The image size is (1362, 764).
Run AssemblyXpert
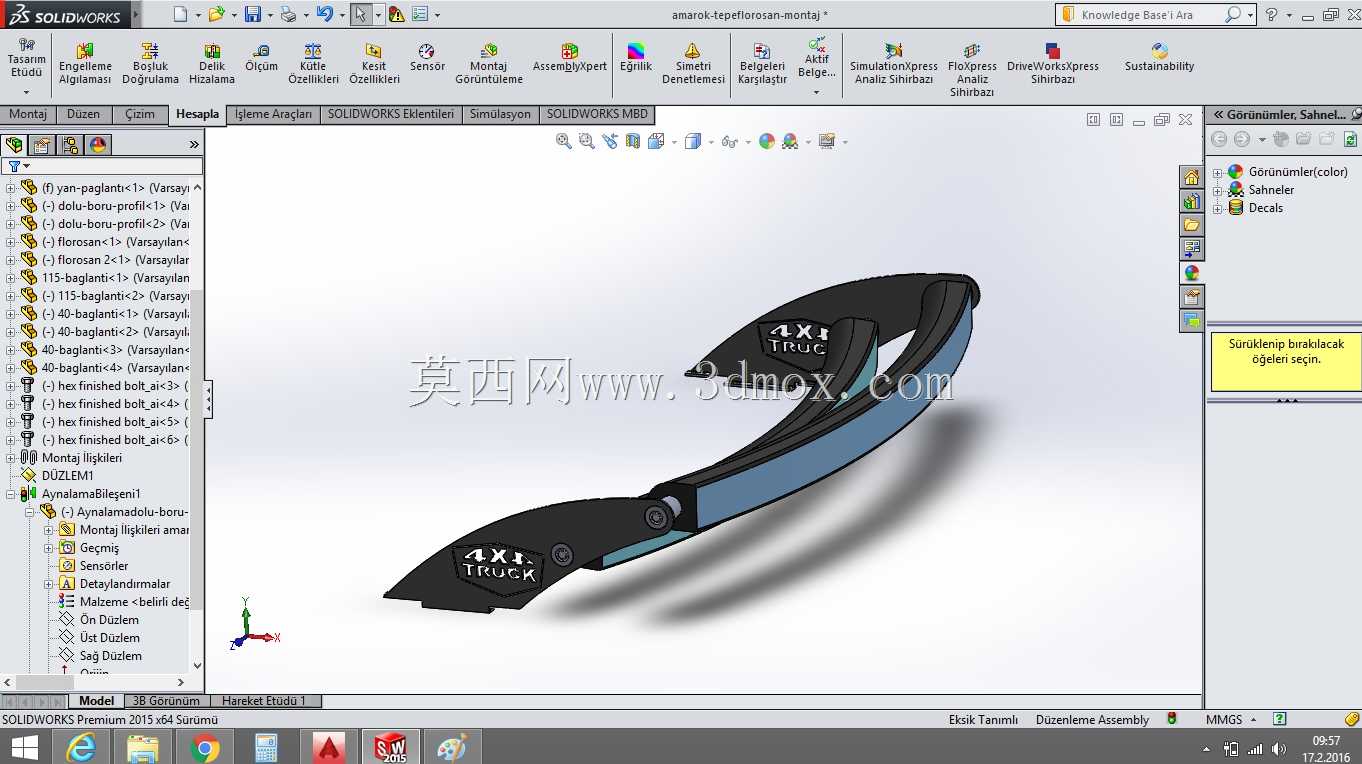coord(570,58)
